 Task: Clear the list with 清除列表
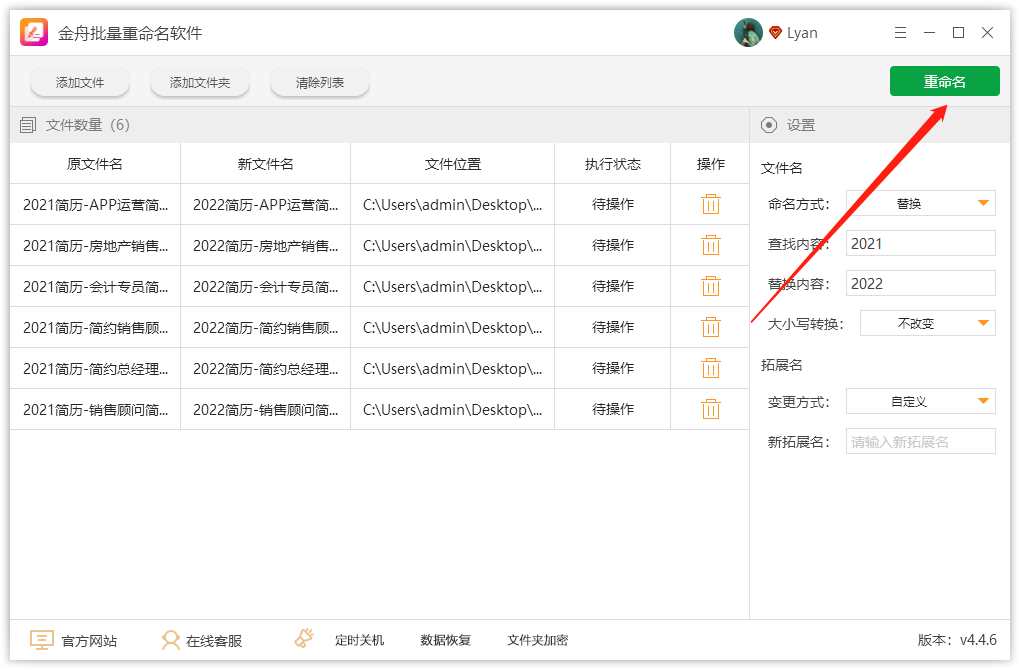(x=320, y=83)
